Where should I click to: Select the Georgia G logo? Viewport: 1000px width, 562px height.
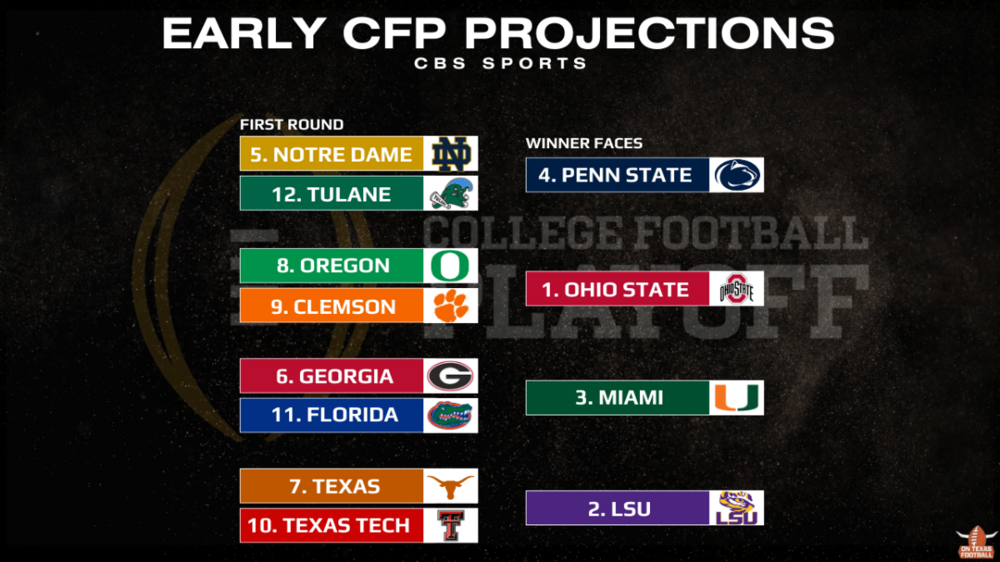tap(450, 376)
